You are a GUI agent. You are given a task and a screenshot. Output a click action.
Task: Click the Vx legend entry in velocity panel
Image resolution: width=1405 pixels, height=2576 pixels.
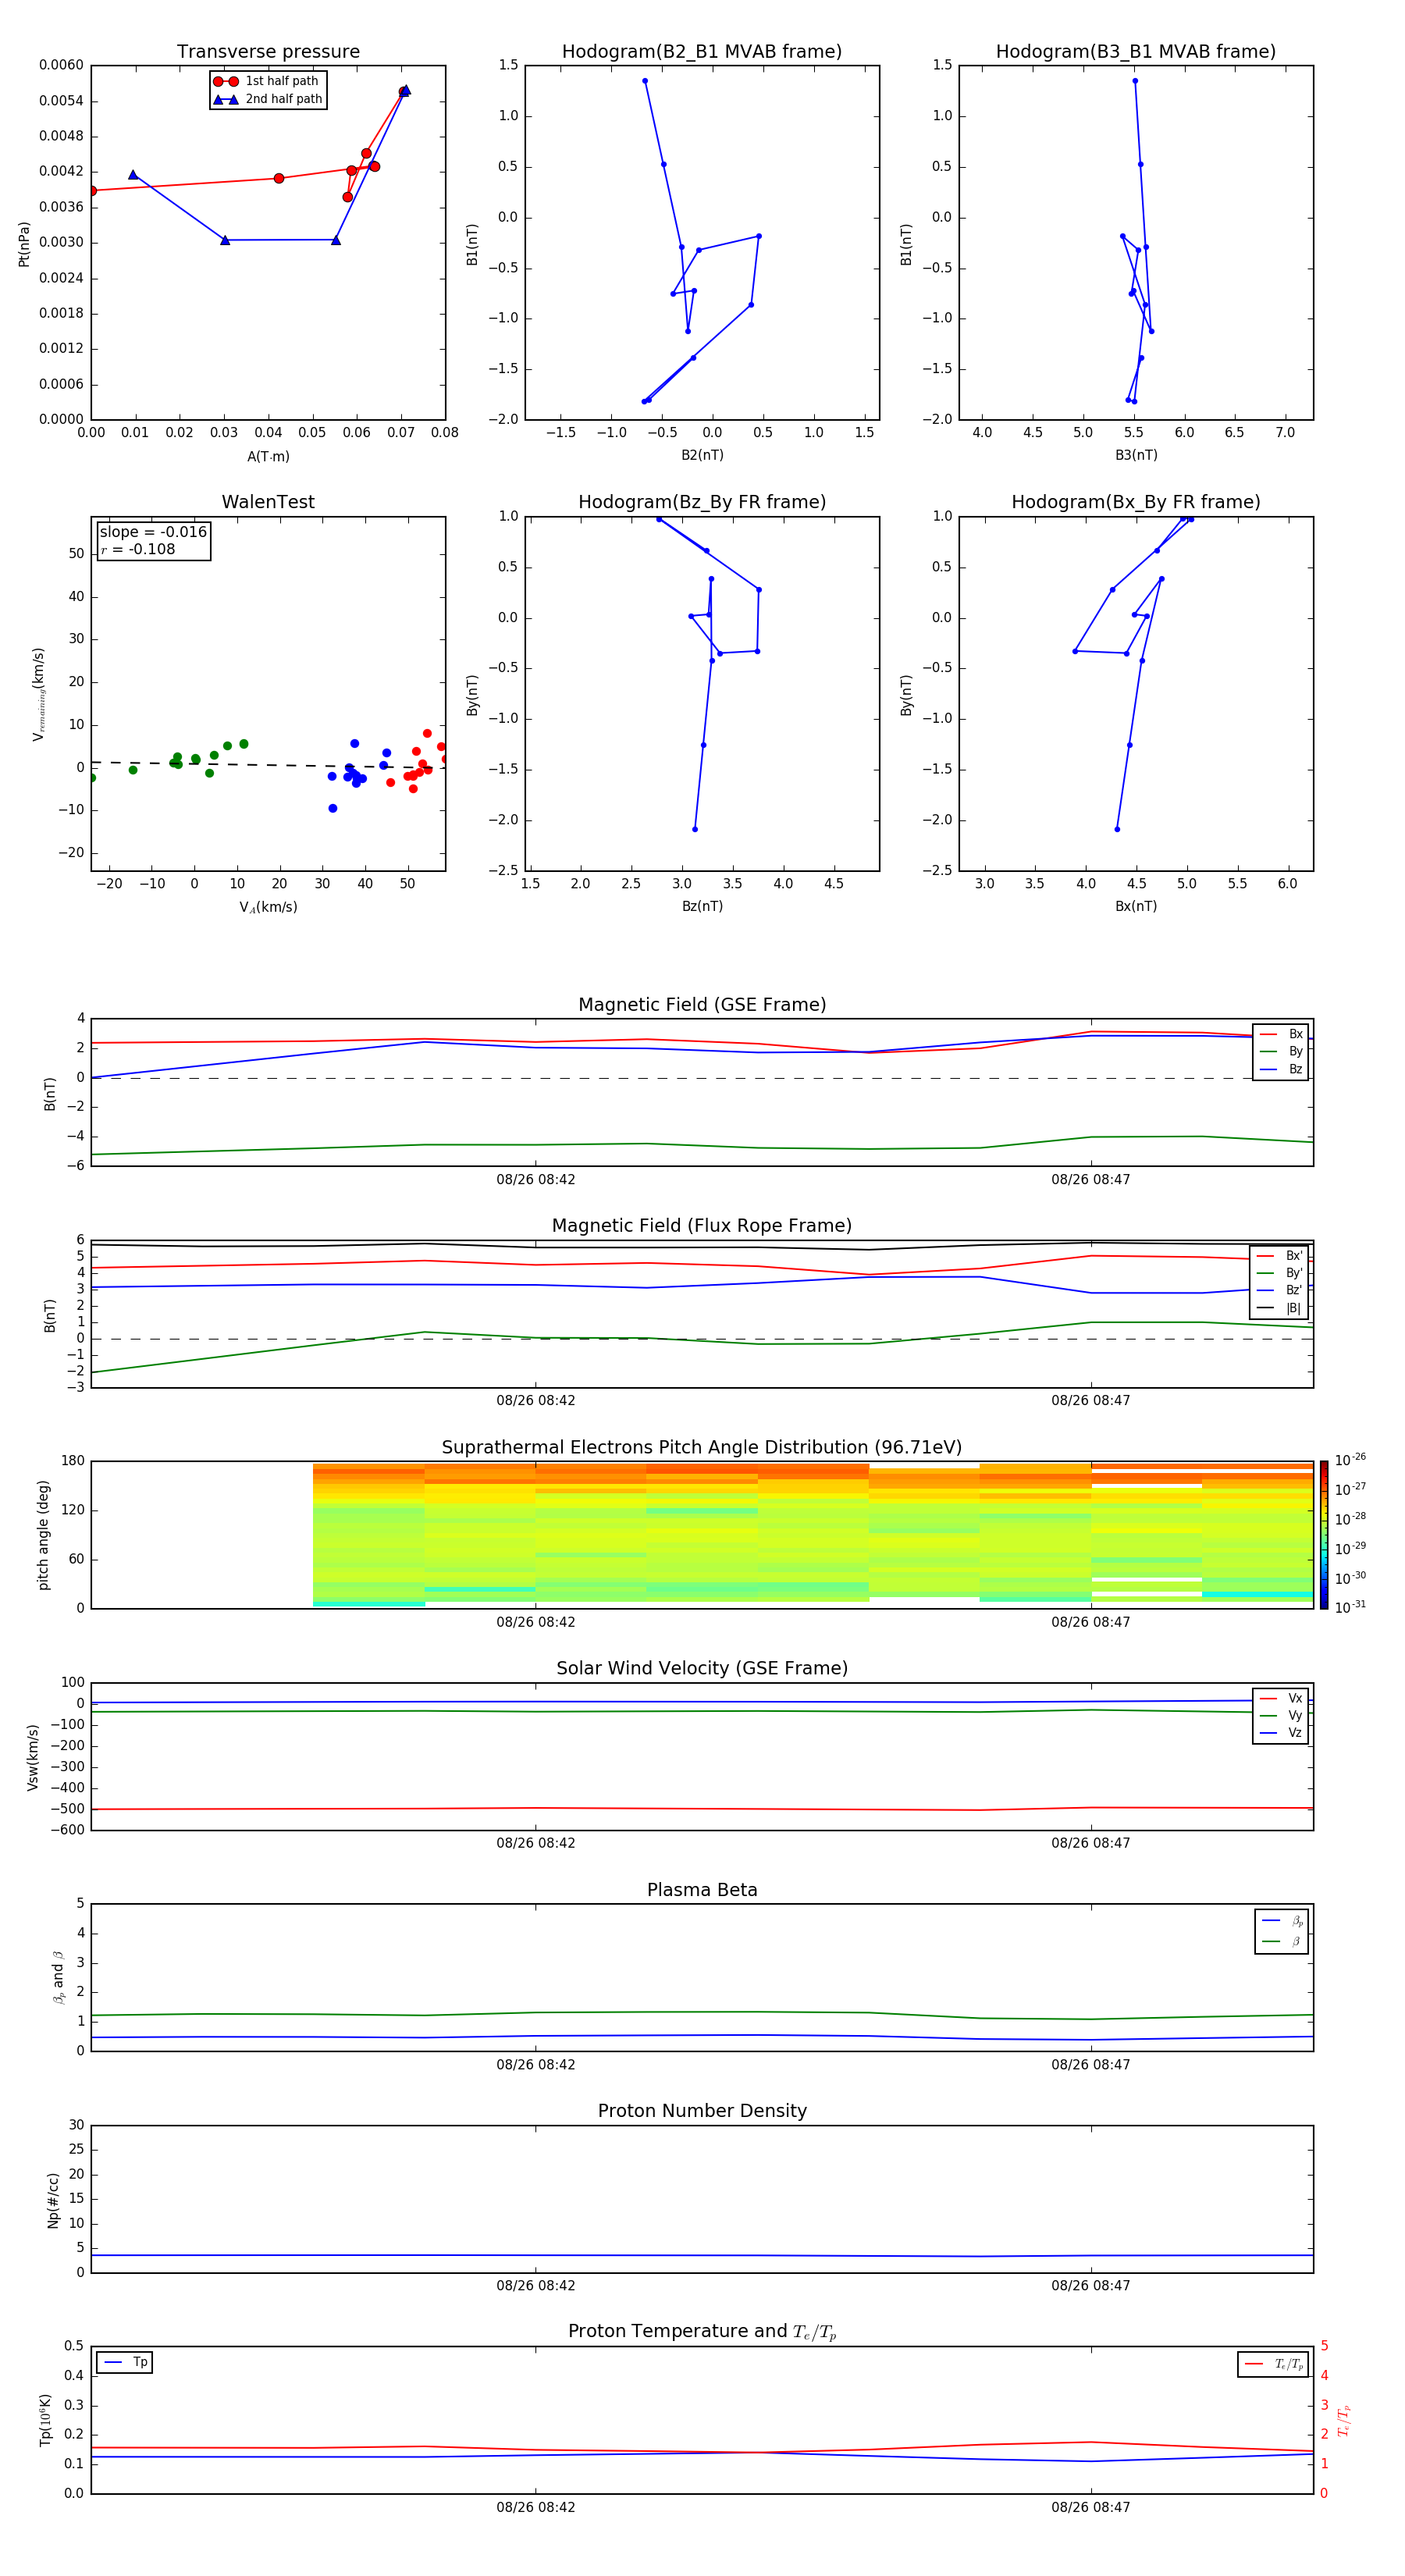pyautogui.click(x=1281, y=1698)
